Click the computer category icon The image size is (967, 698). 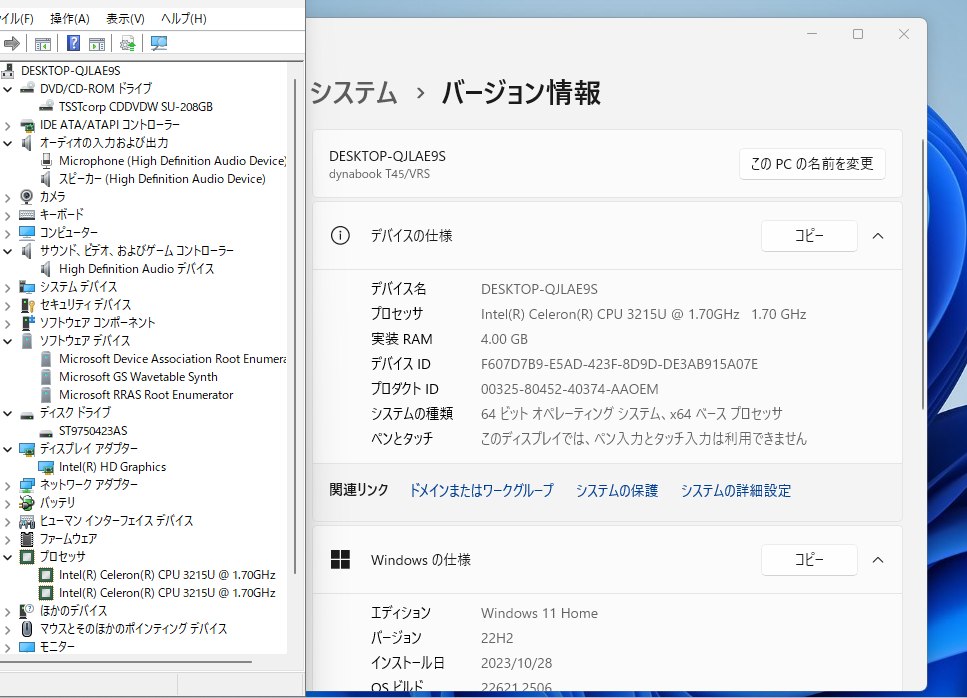[27, 232]
